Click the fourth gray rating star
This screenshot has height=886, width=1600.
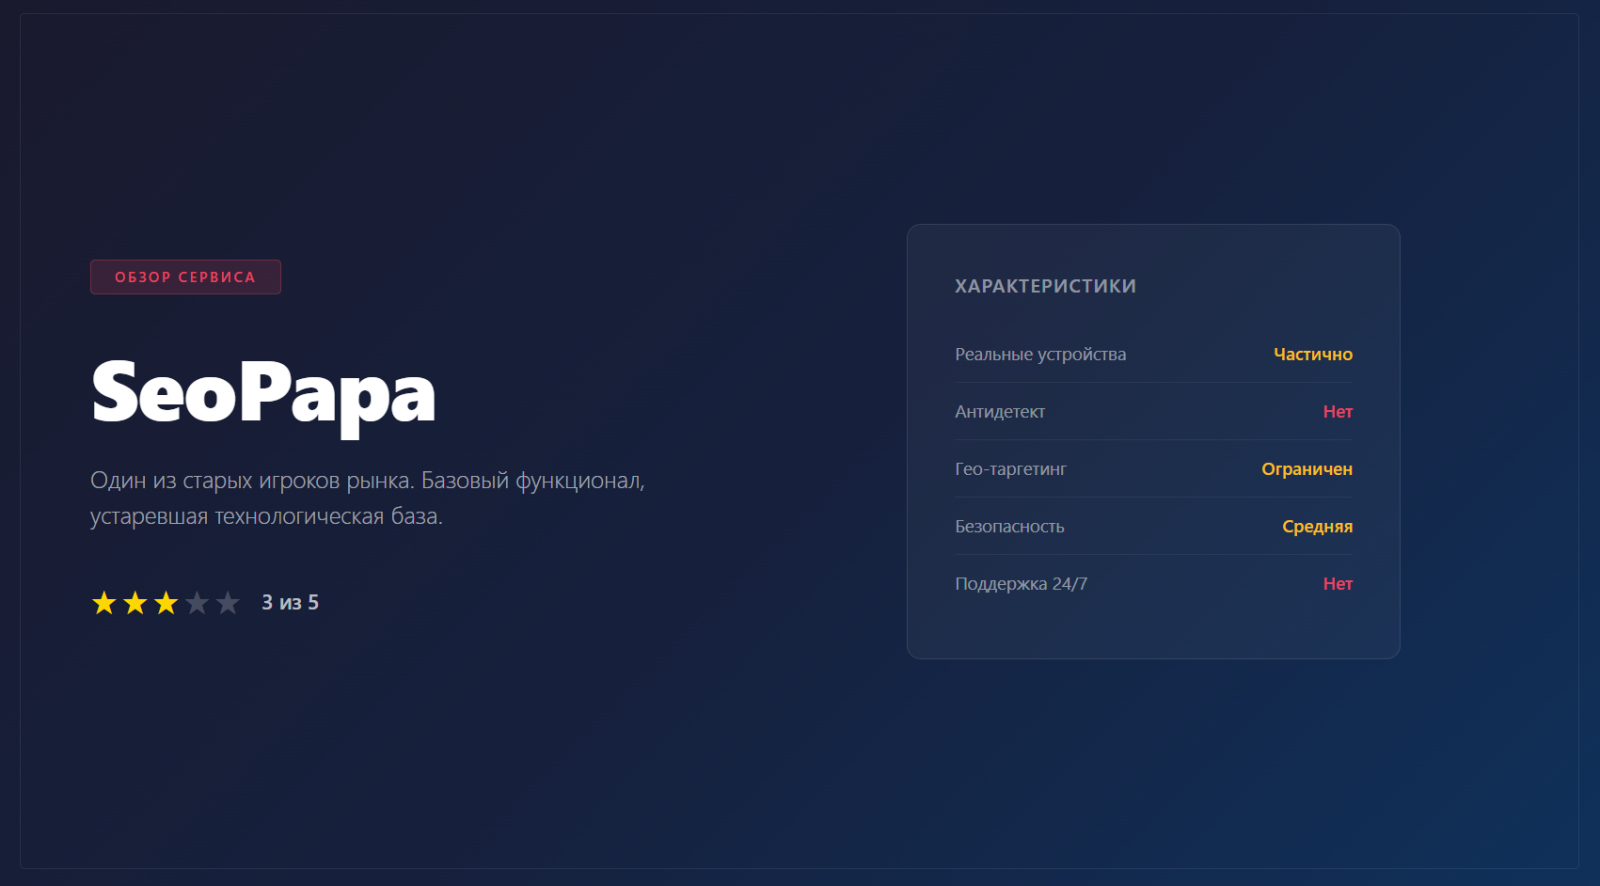pyautogui.click(x=197, y=603)
